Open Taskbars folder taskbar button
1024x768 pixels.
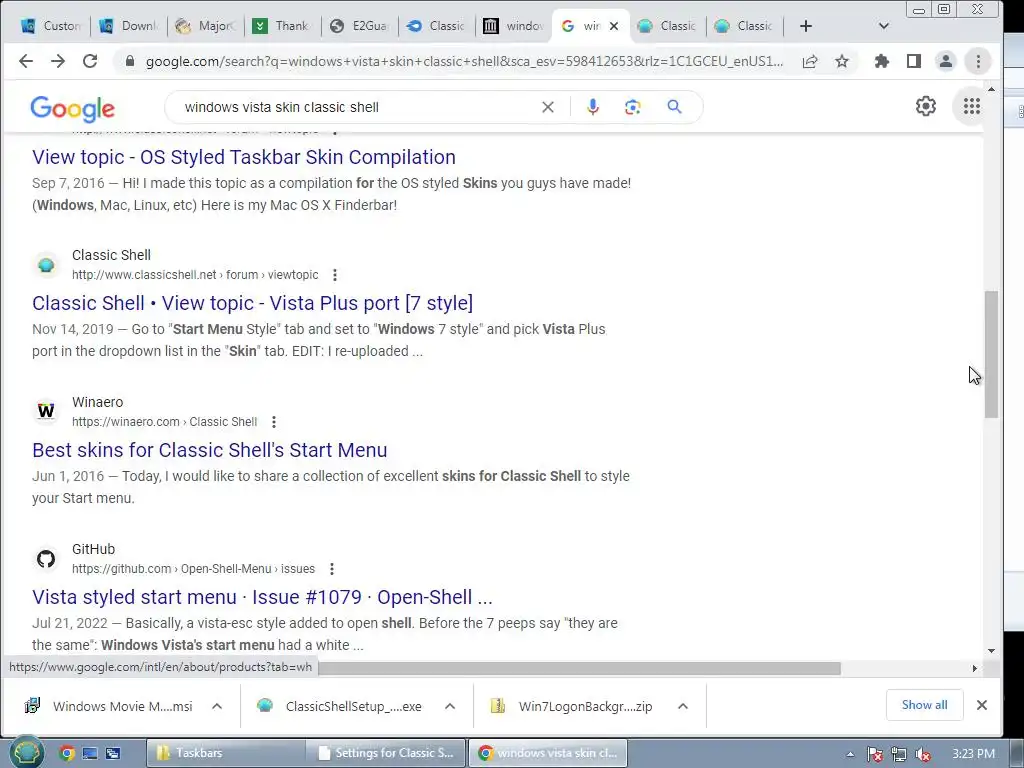coord(224,753)
